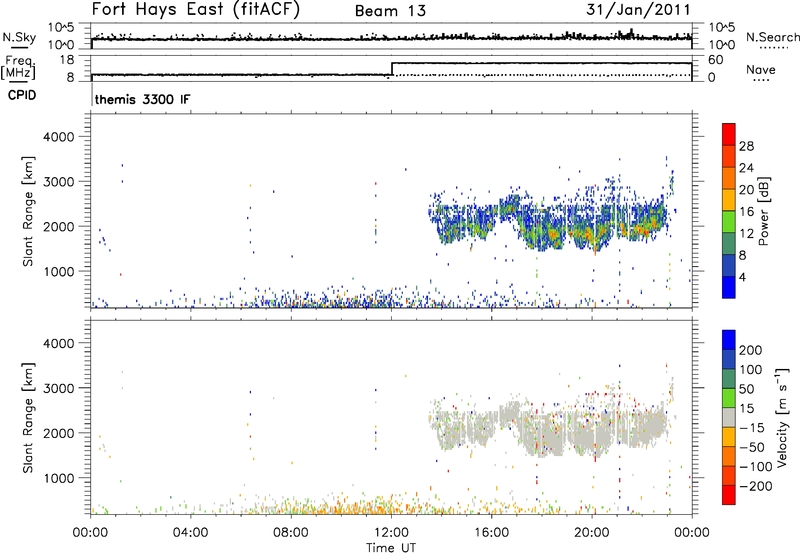This screenshot has width=800, height=554.
Task: Select the "N.Search" legend label
Action: click(x=772, y=37)
